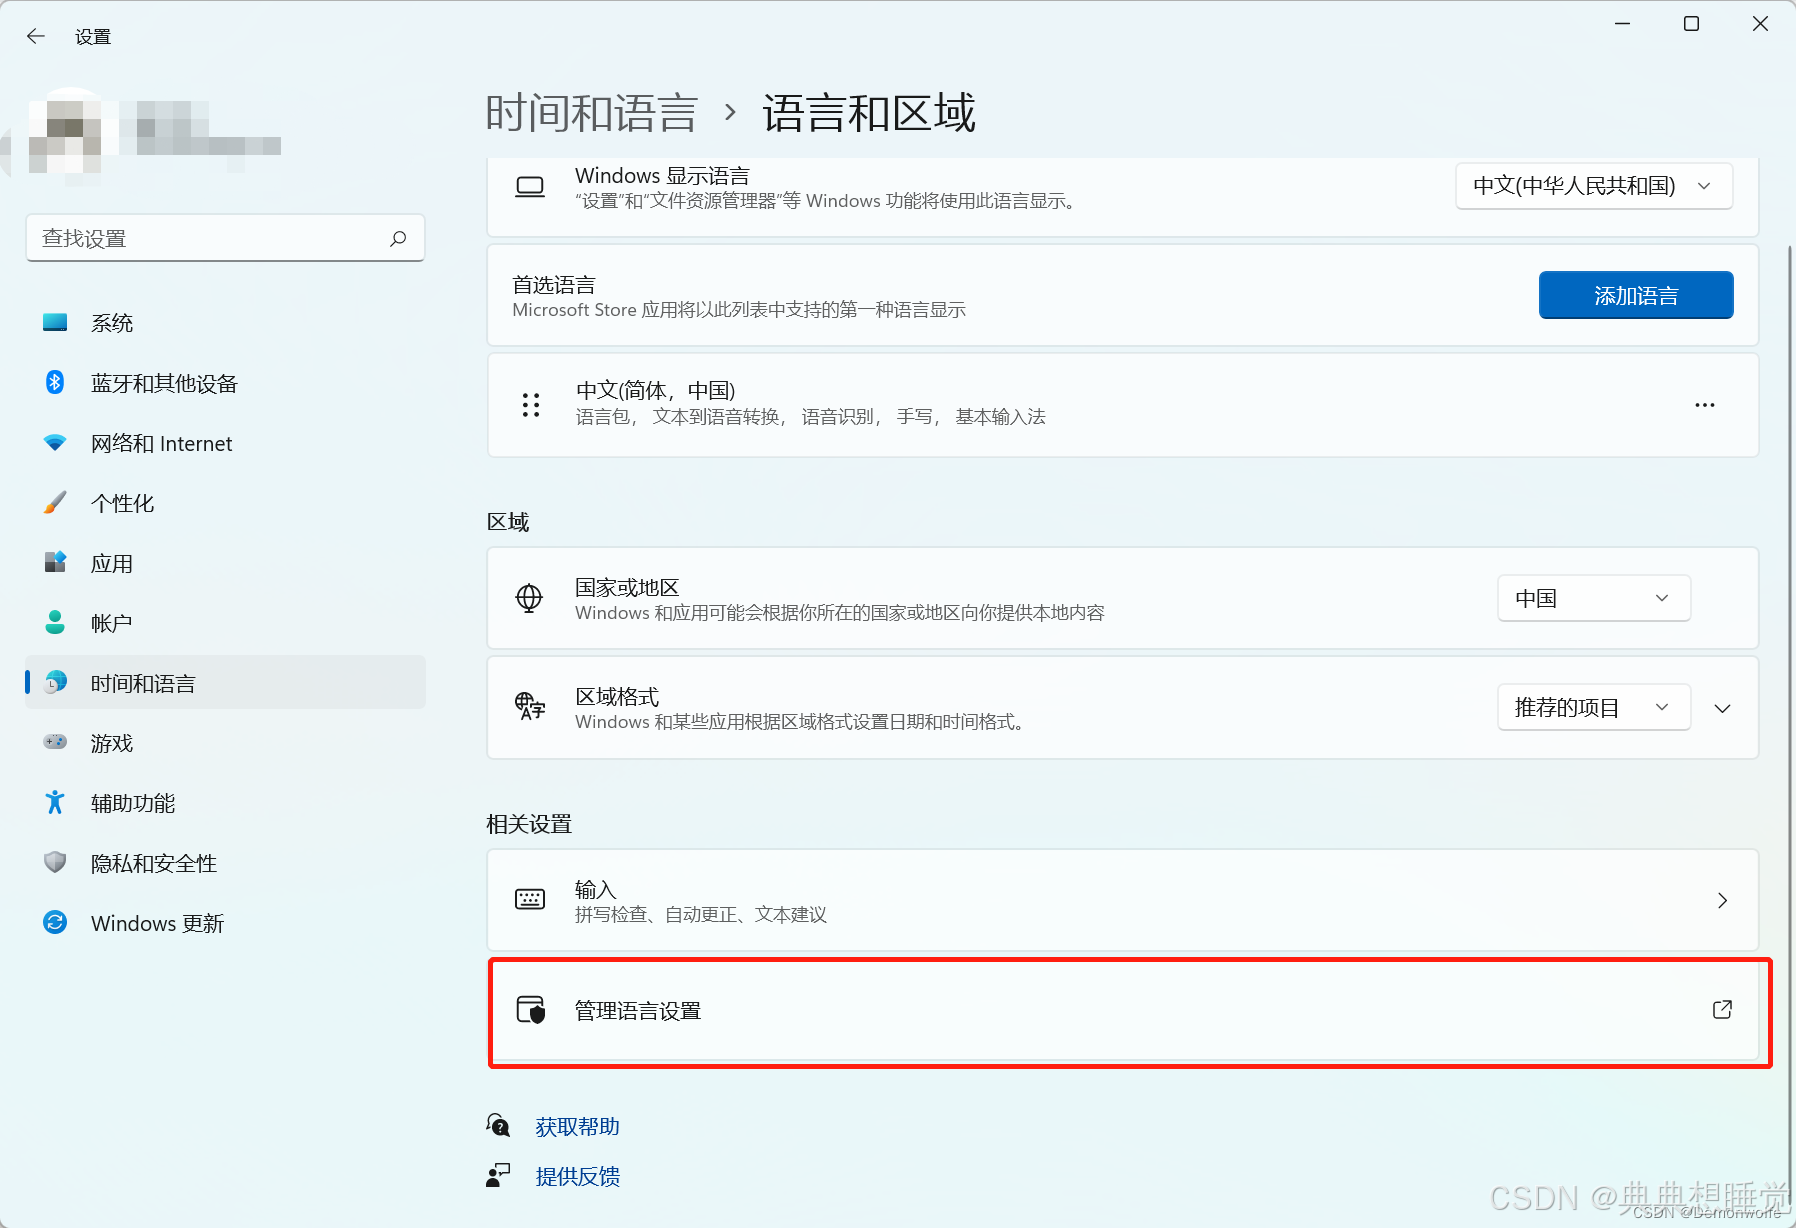Select 帐户 in the sidebar
This screenshot has height=1228, width=1796.
(226, 622)
